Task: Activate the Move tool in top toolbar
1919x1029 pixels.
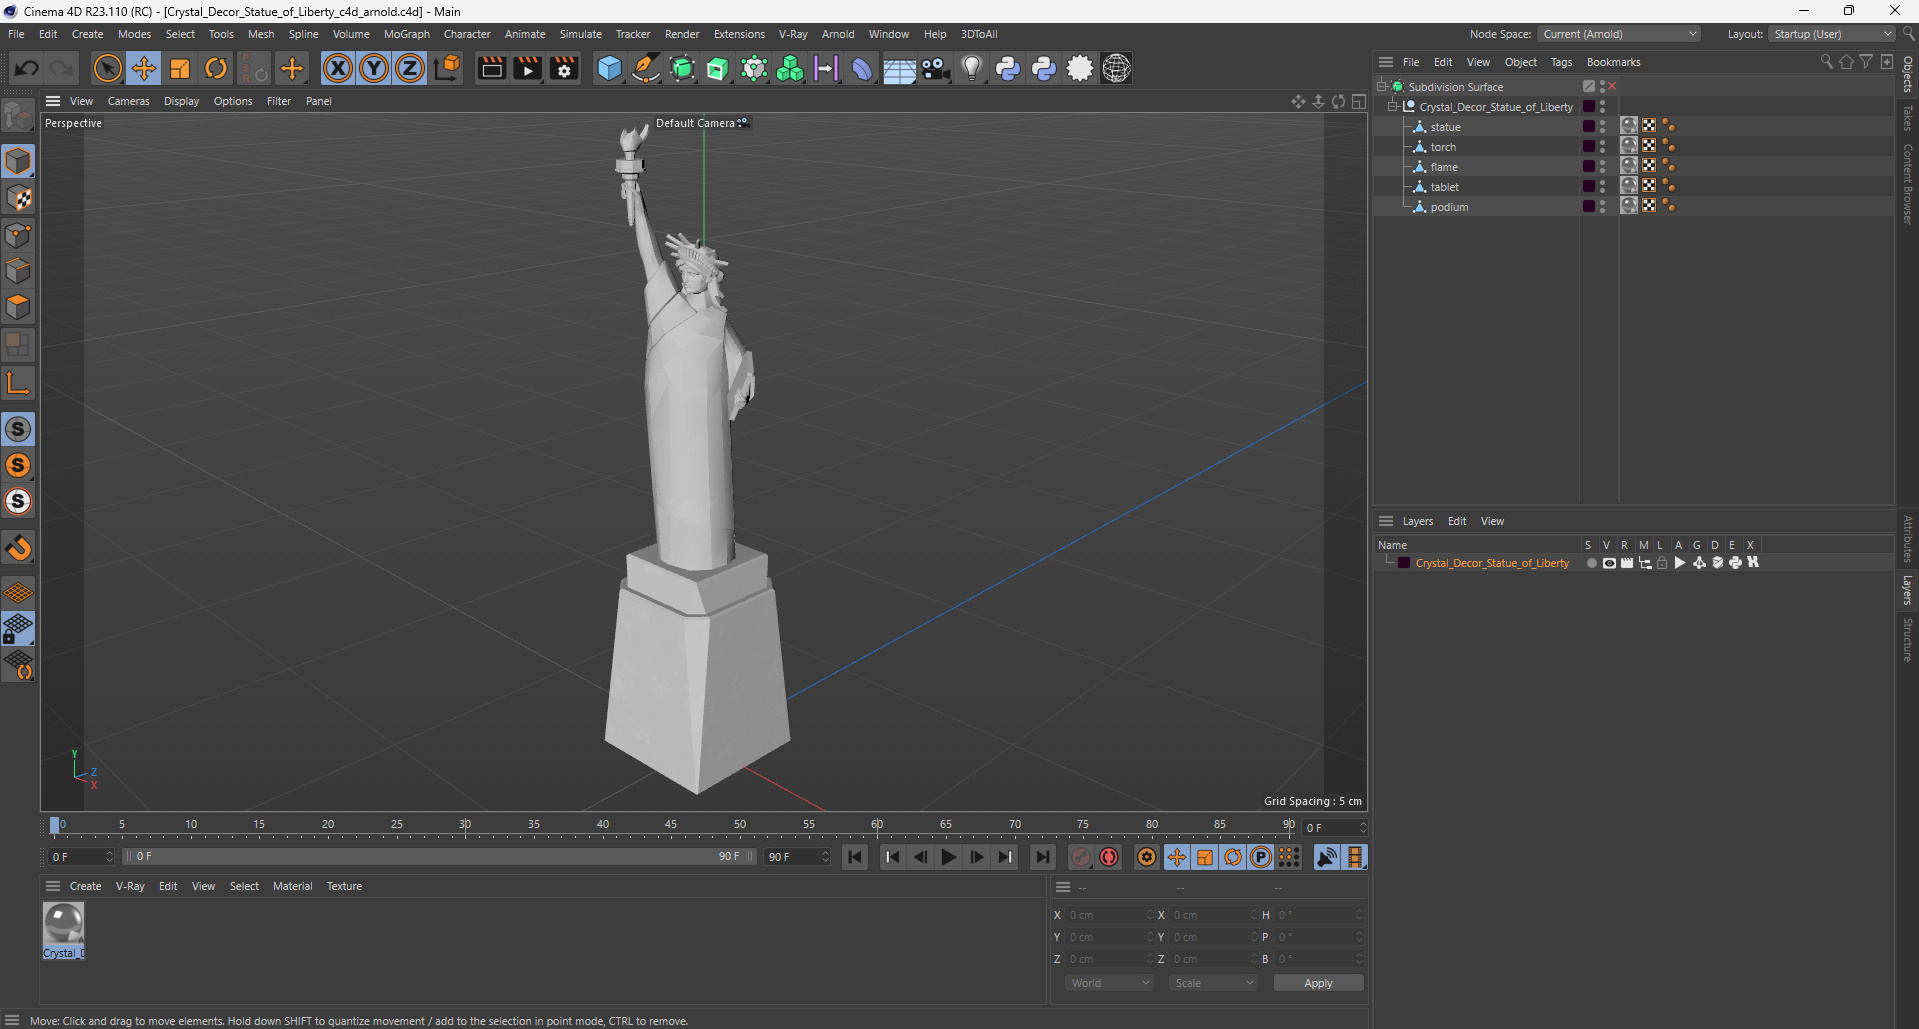Action: click(x=144, y=68)
